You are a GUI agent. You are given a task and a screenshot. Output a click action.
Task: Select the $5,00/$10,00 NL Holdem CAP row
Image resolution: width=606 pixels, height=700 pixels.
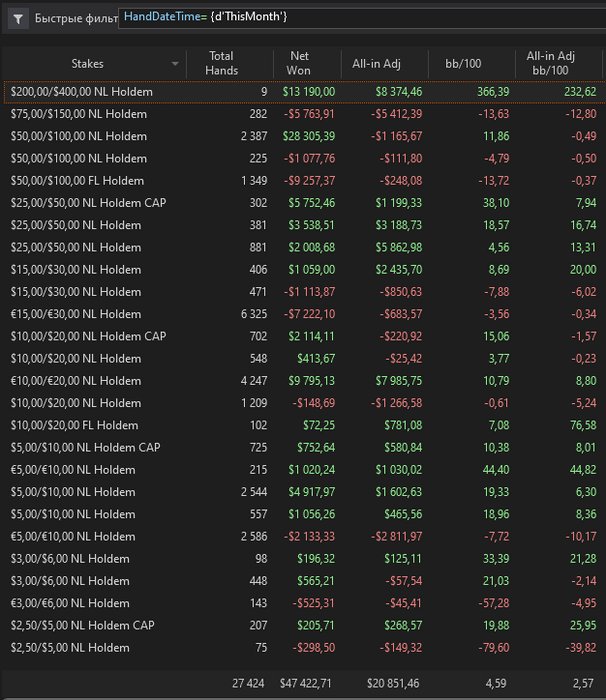(305, 448)
